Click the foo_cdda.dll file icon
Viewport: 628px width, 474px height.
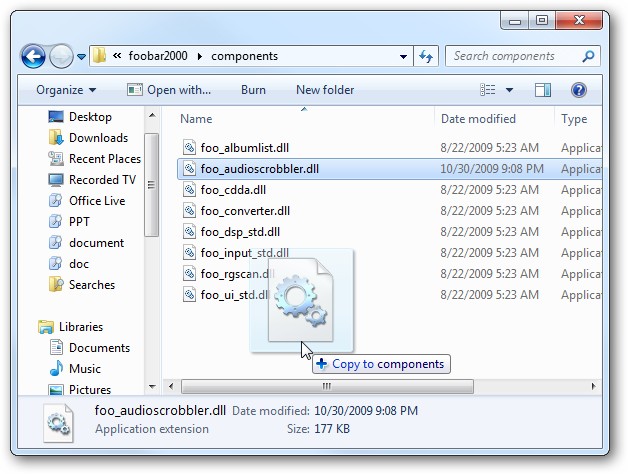coord(189,190)
